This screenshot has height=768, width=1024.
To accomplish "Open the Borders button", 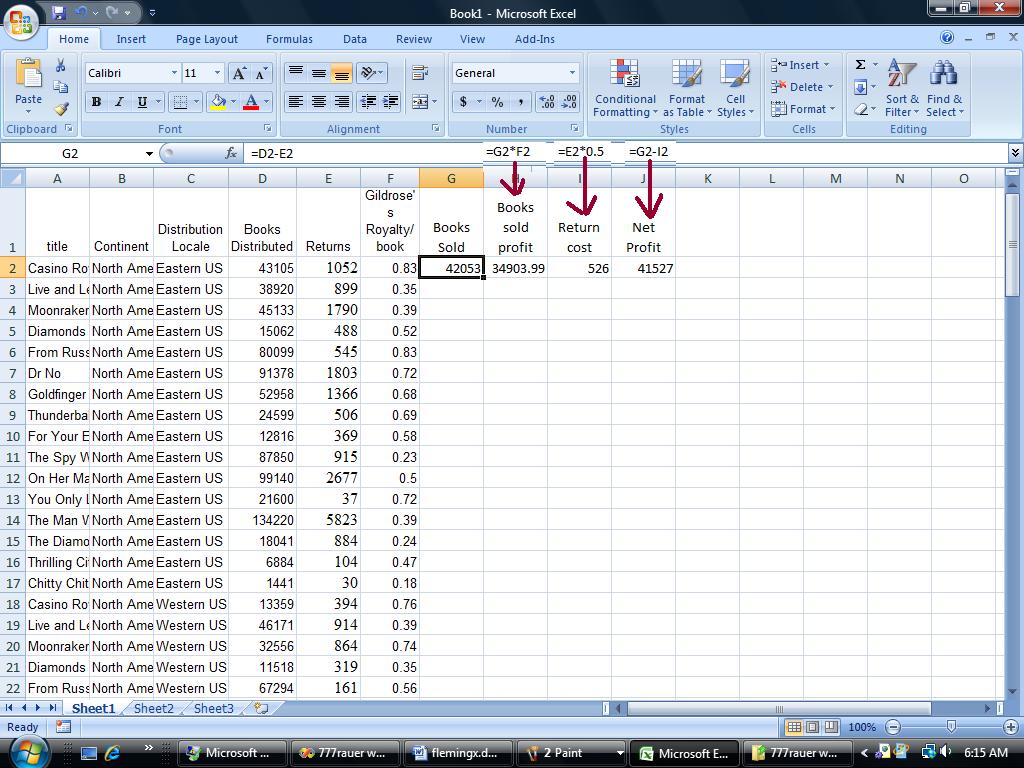I will click(180, 102).
